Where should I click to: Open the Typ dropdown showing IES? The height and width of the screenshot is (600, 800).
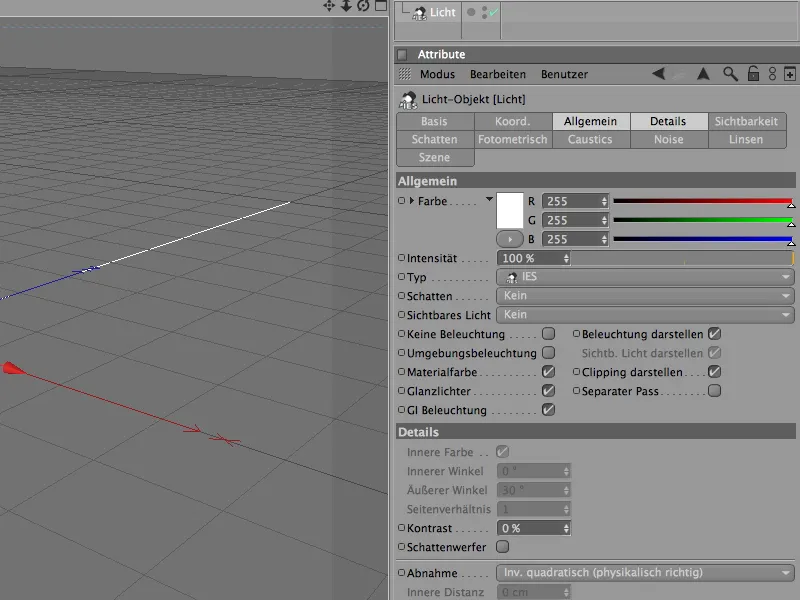[645, 277]
